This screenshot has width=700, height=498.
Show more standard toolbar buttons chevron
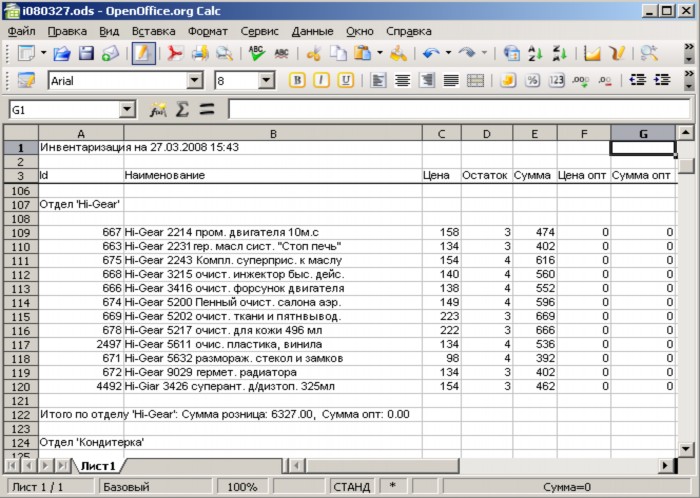(689, 47)
